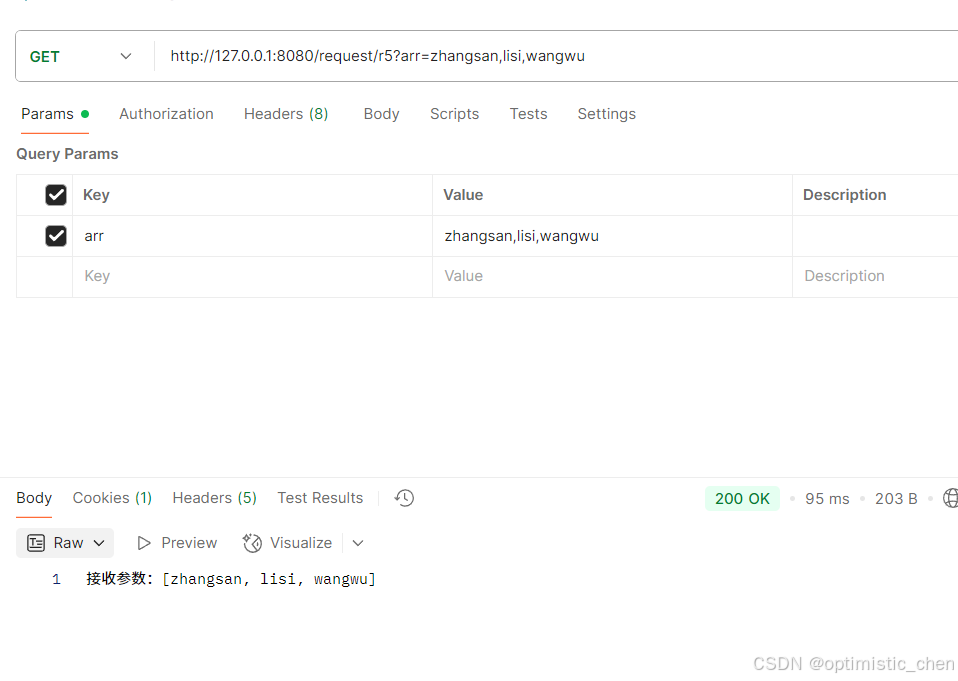
Task: Click the 200 OK status badge
Action: pyautogui.click(x=742, y=499)
